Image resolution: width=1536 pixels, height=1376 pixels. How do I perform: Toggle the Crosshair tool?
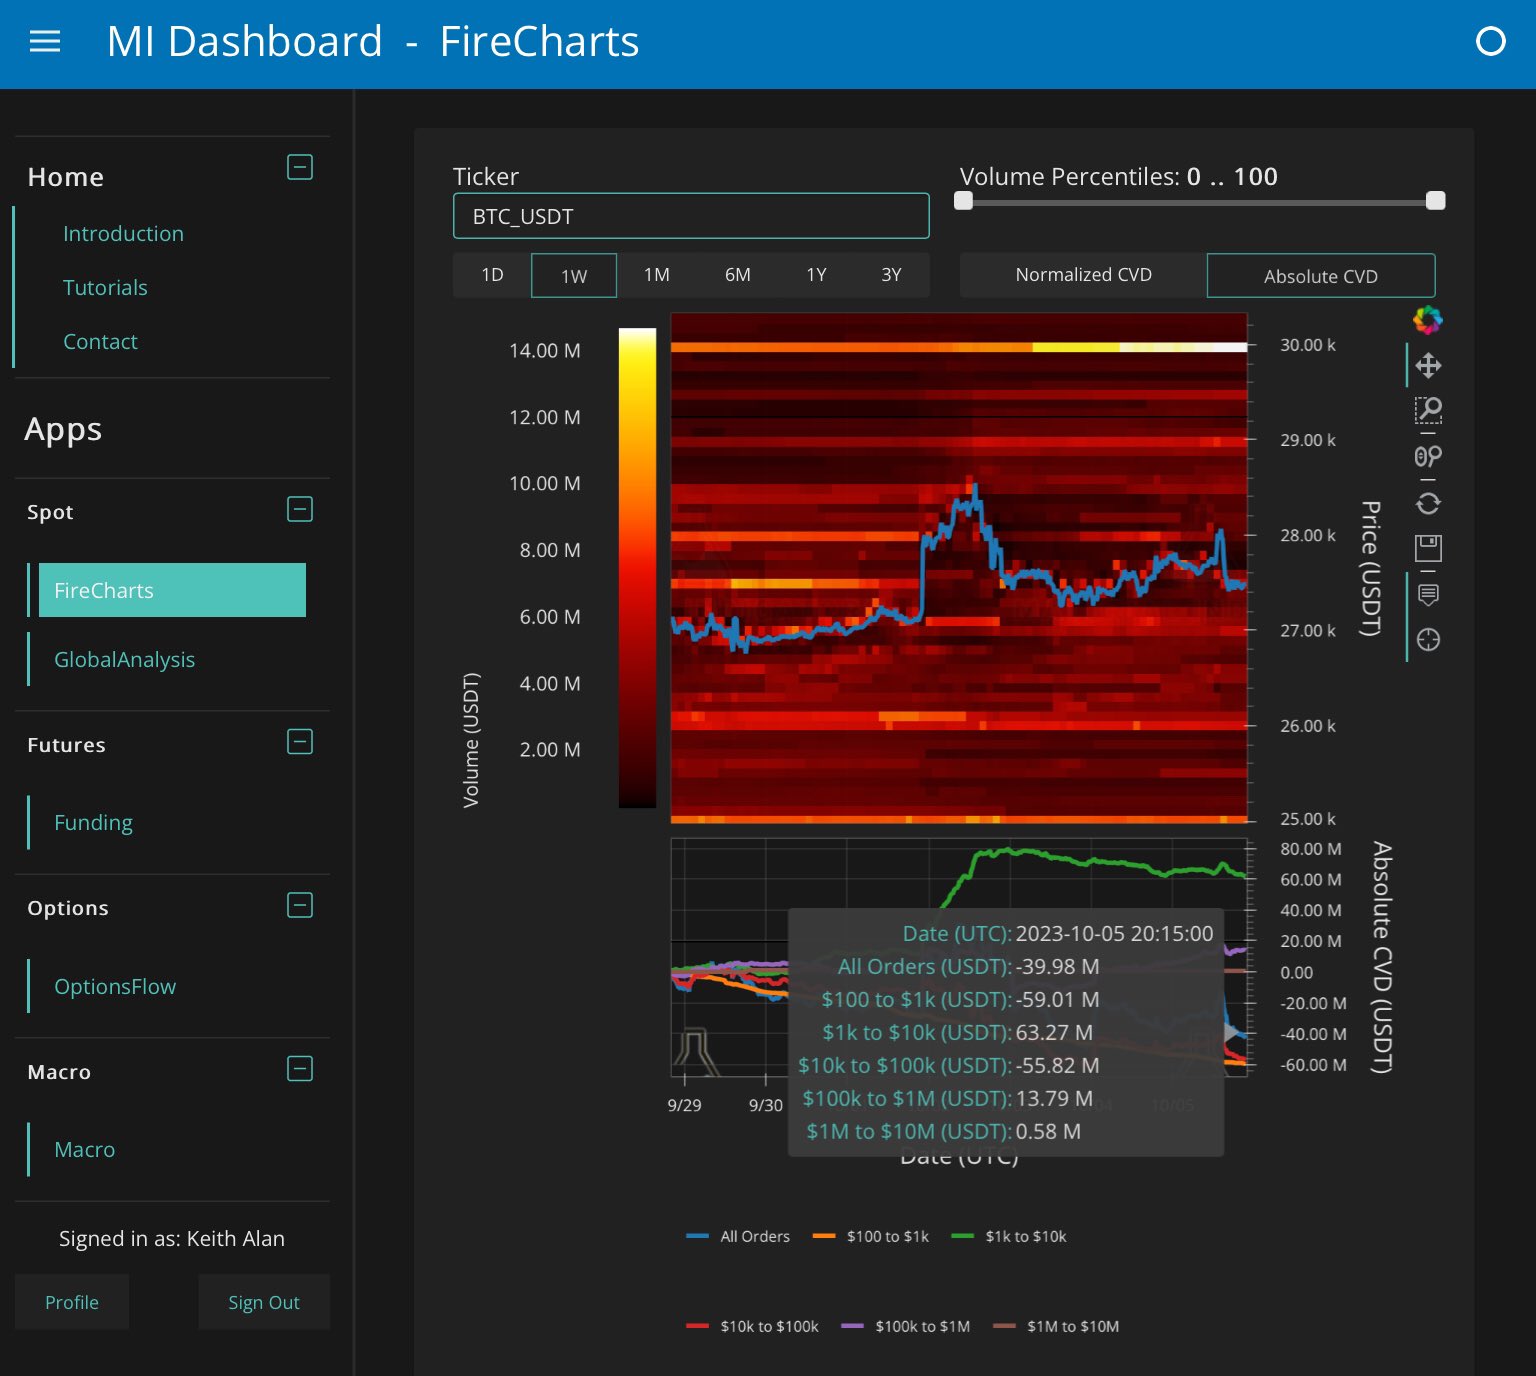coord(1428,640)
